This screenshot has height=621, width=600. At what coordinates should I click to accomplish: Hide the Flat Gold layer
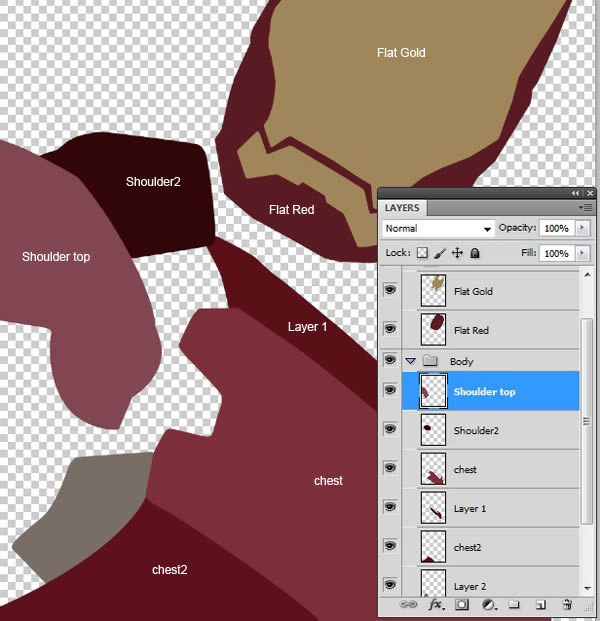coord(390,290)
